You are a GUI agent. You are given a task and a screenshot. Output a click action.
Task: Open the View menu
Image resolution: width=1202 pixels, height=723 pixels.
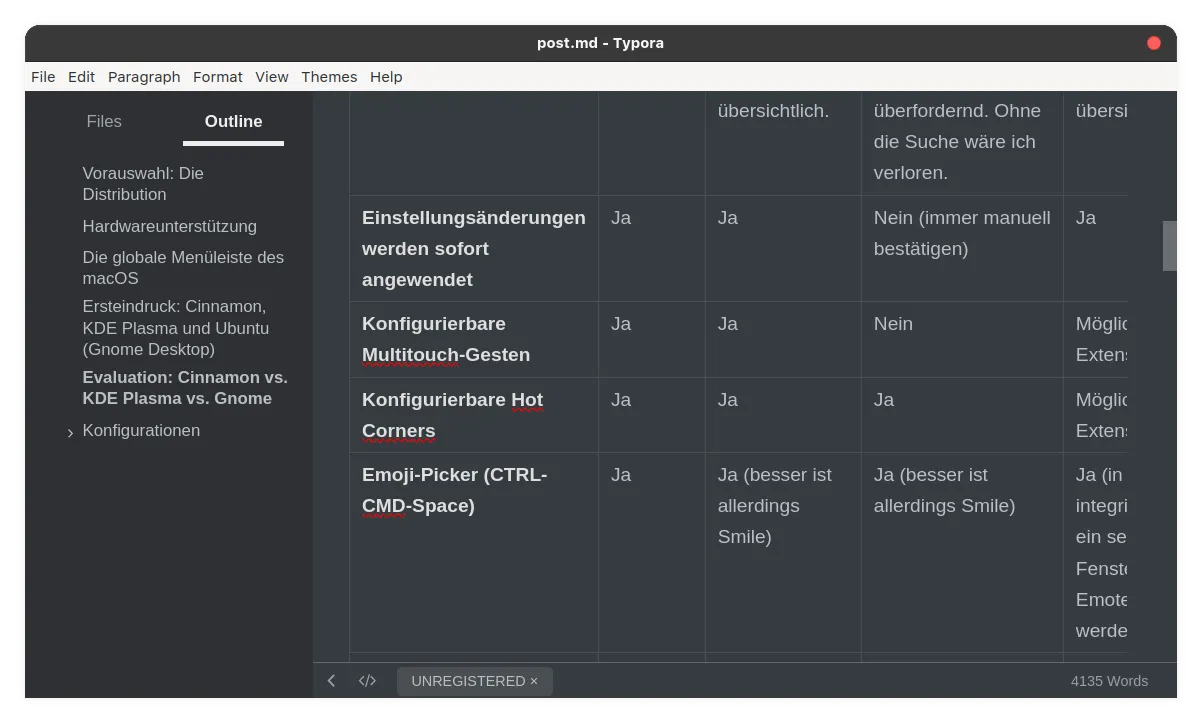pyautogui.click(x=271, y=77)
